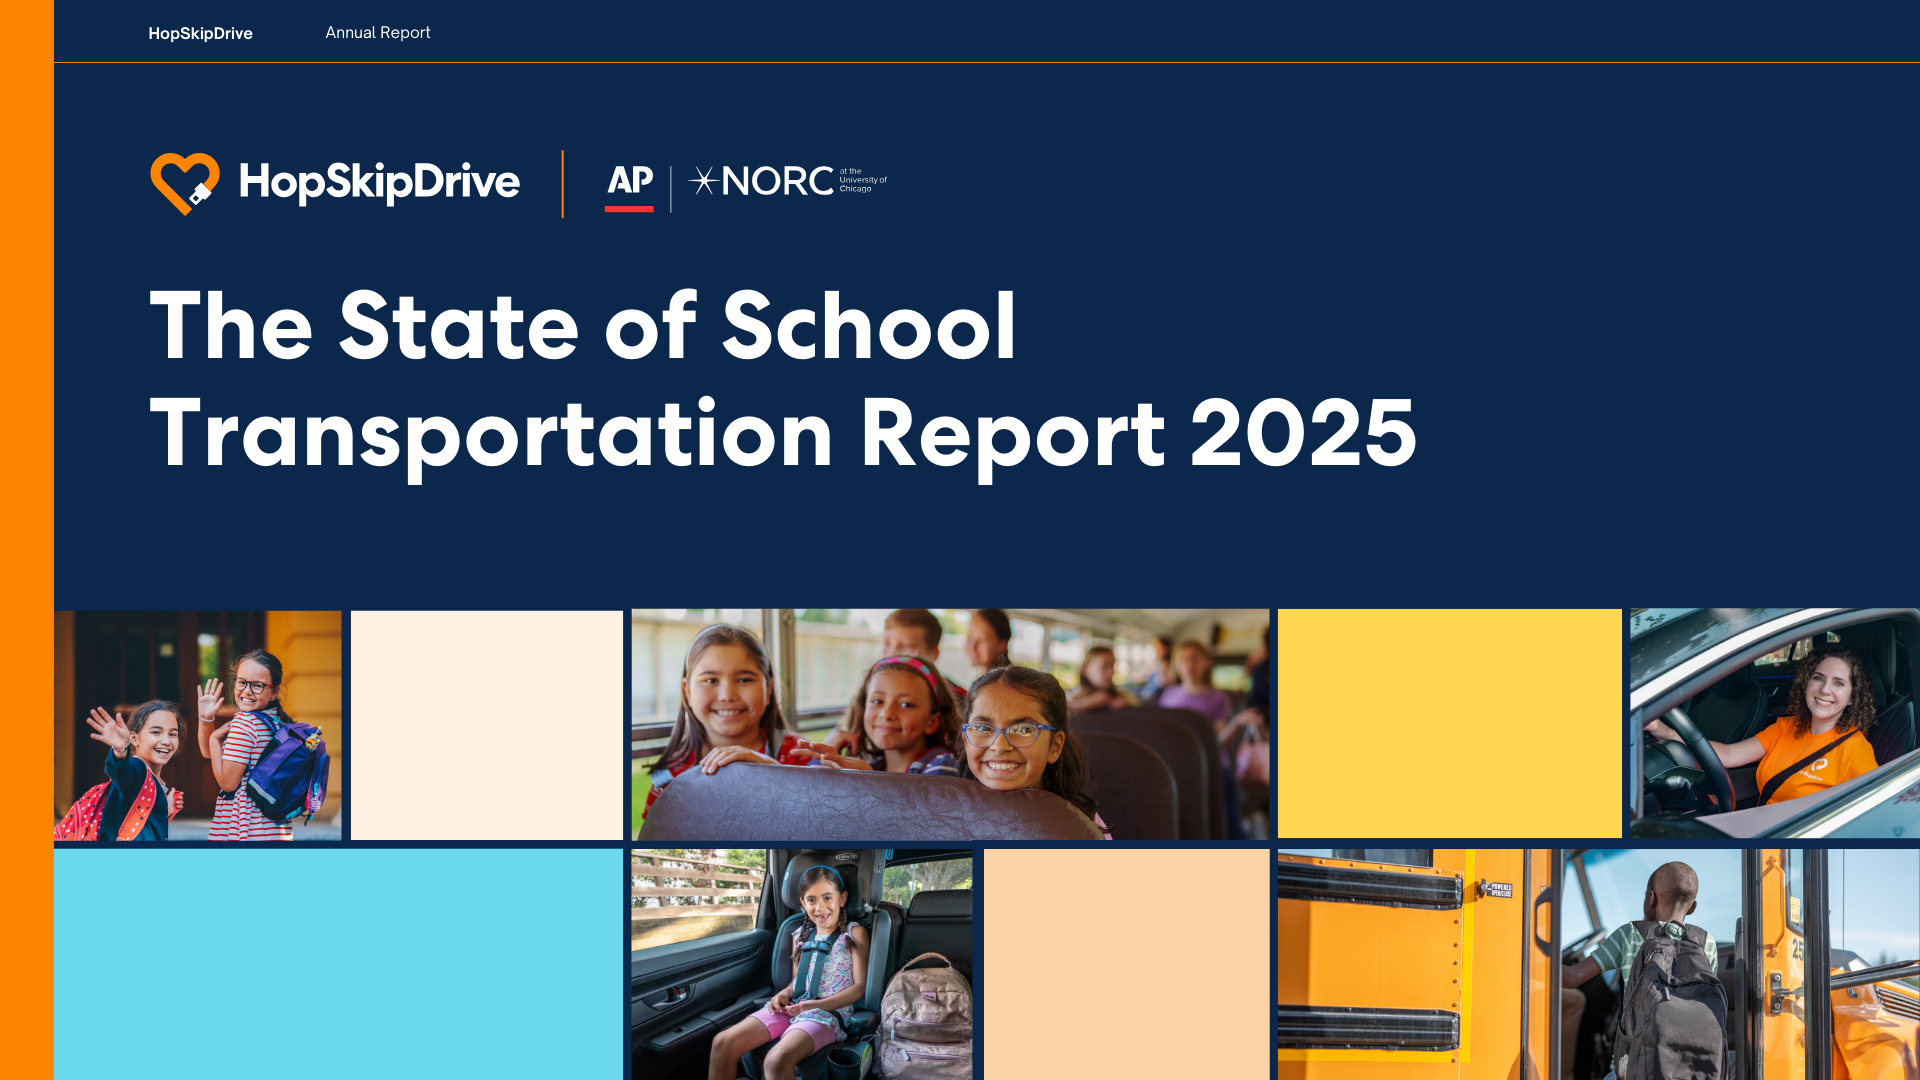Viewport: 1920px width, 1080px height.
Task: Click the red underline beneath AP
Action: 629,209
